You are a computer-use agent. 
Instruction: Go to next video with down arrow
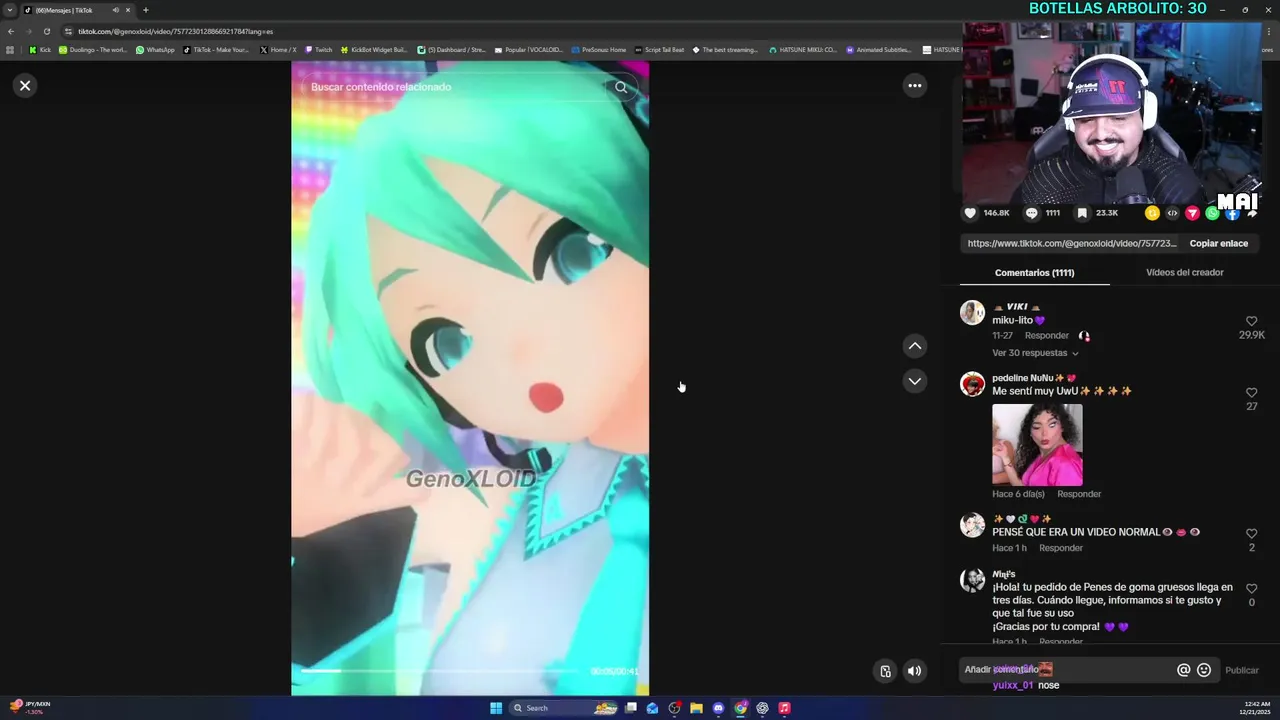914,381
